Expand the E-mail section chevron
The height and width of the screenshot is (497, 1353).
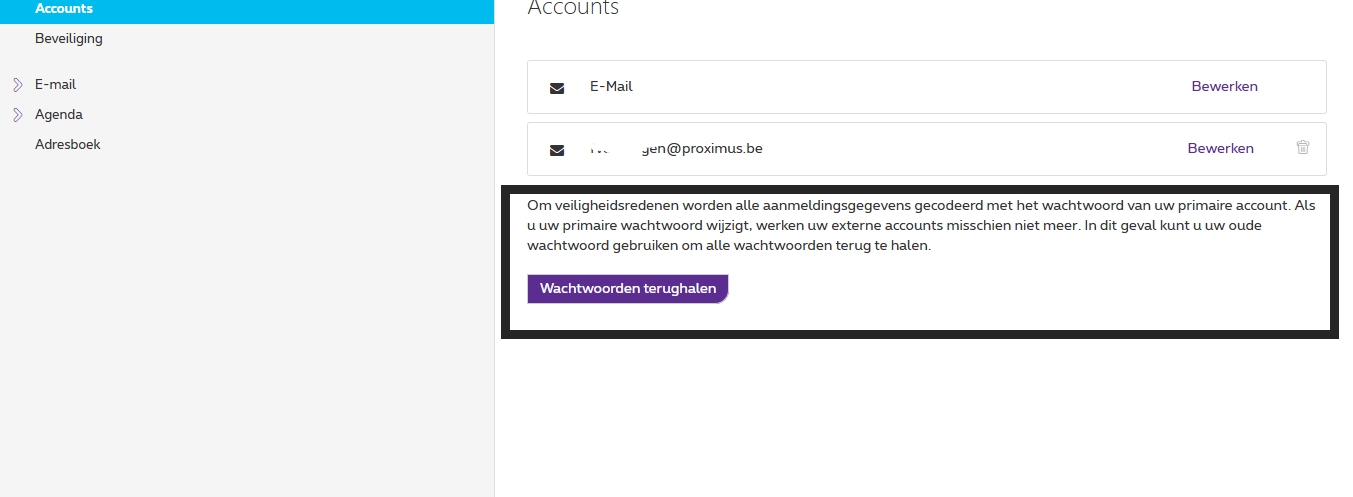point(17,85)
